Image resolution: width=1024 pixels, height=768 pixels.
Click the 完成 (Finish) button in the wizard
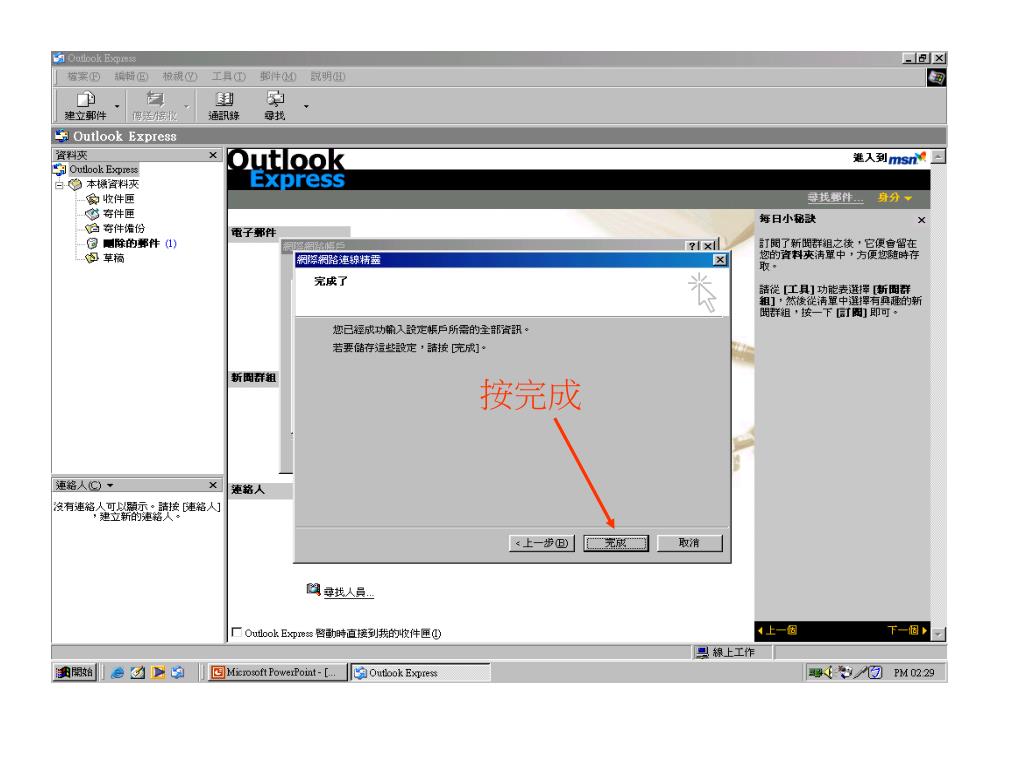616,543
